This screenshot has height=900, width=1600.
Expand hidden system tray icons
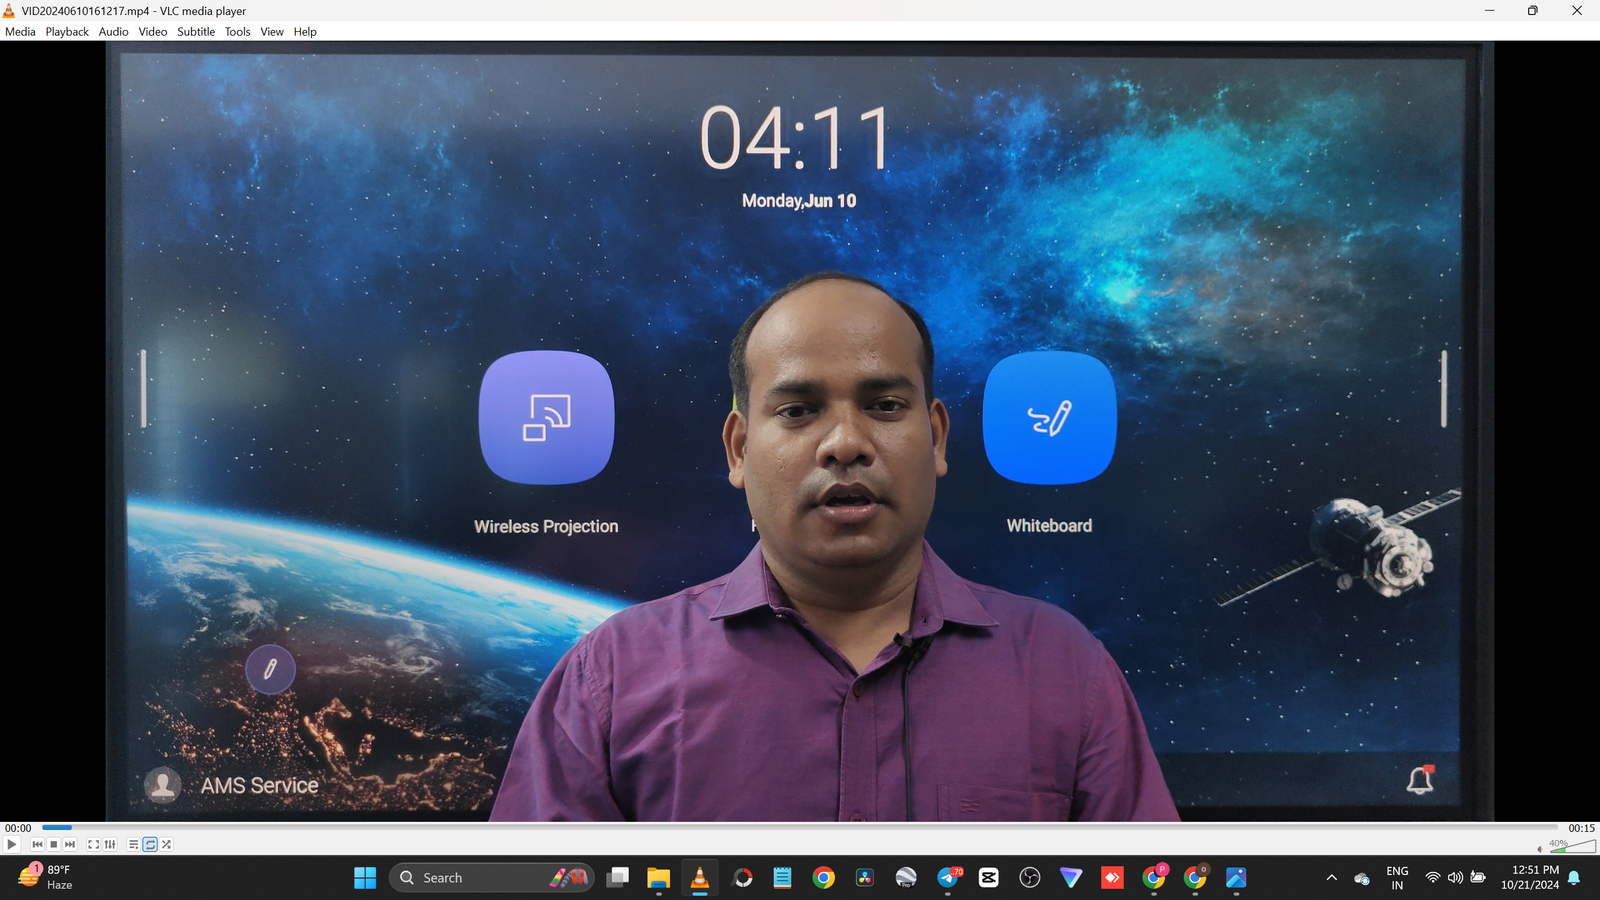(1331, 878)
